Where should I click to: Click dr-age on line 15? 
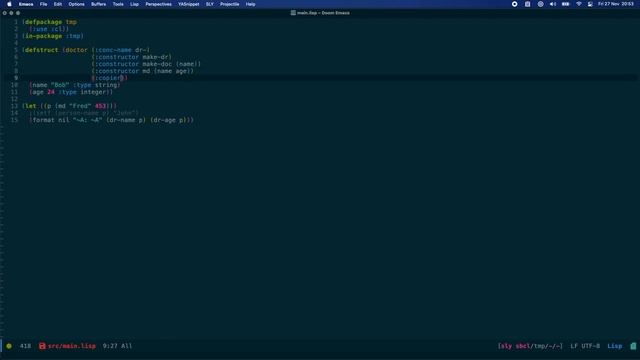[164, 120]
